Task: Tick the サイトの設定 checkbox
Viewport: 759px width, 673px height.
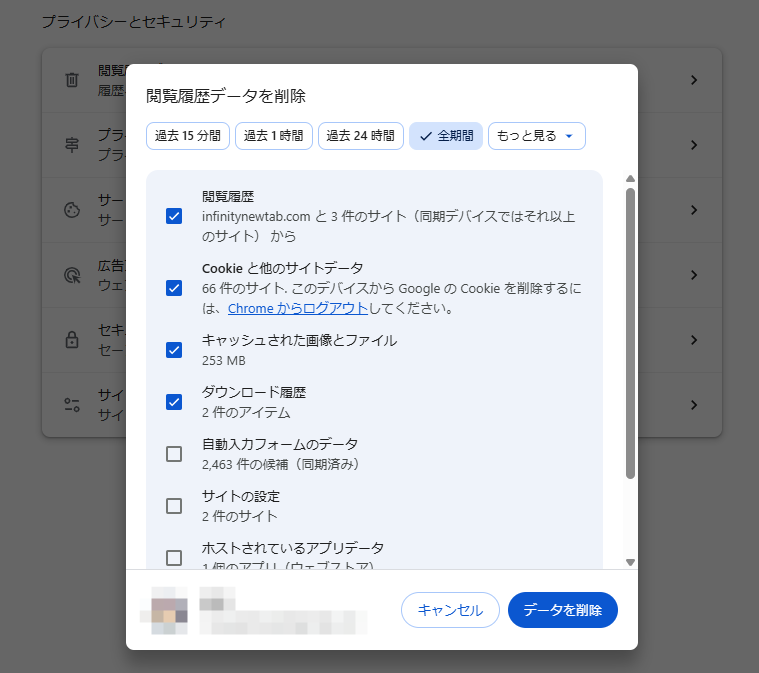Action: (x=174, y=506)
